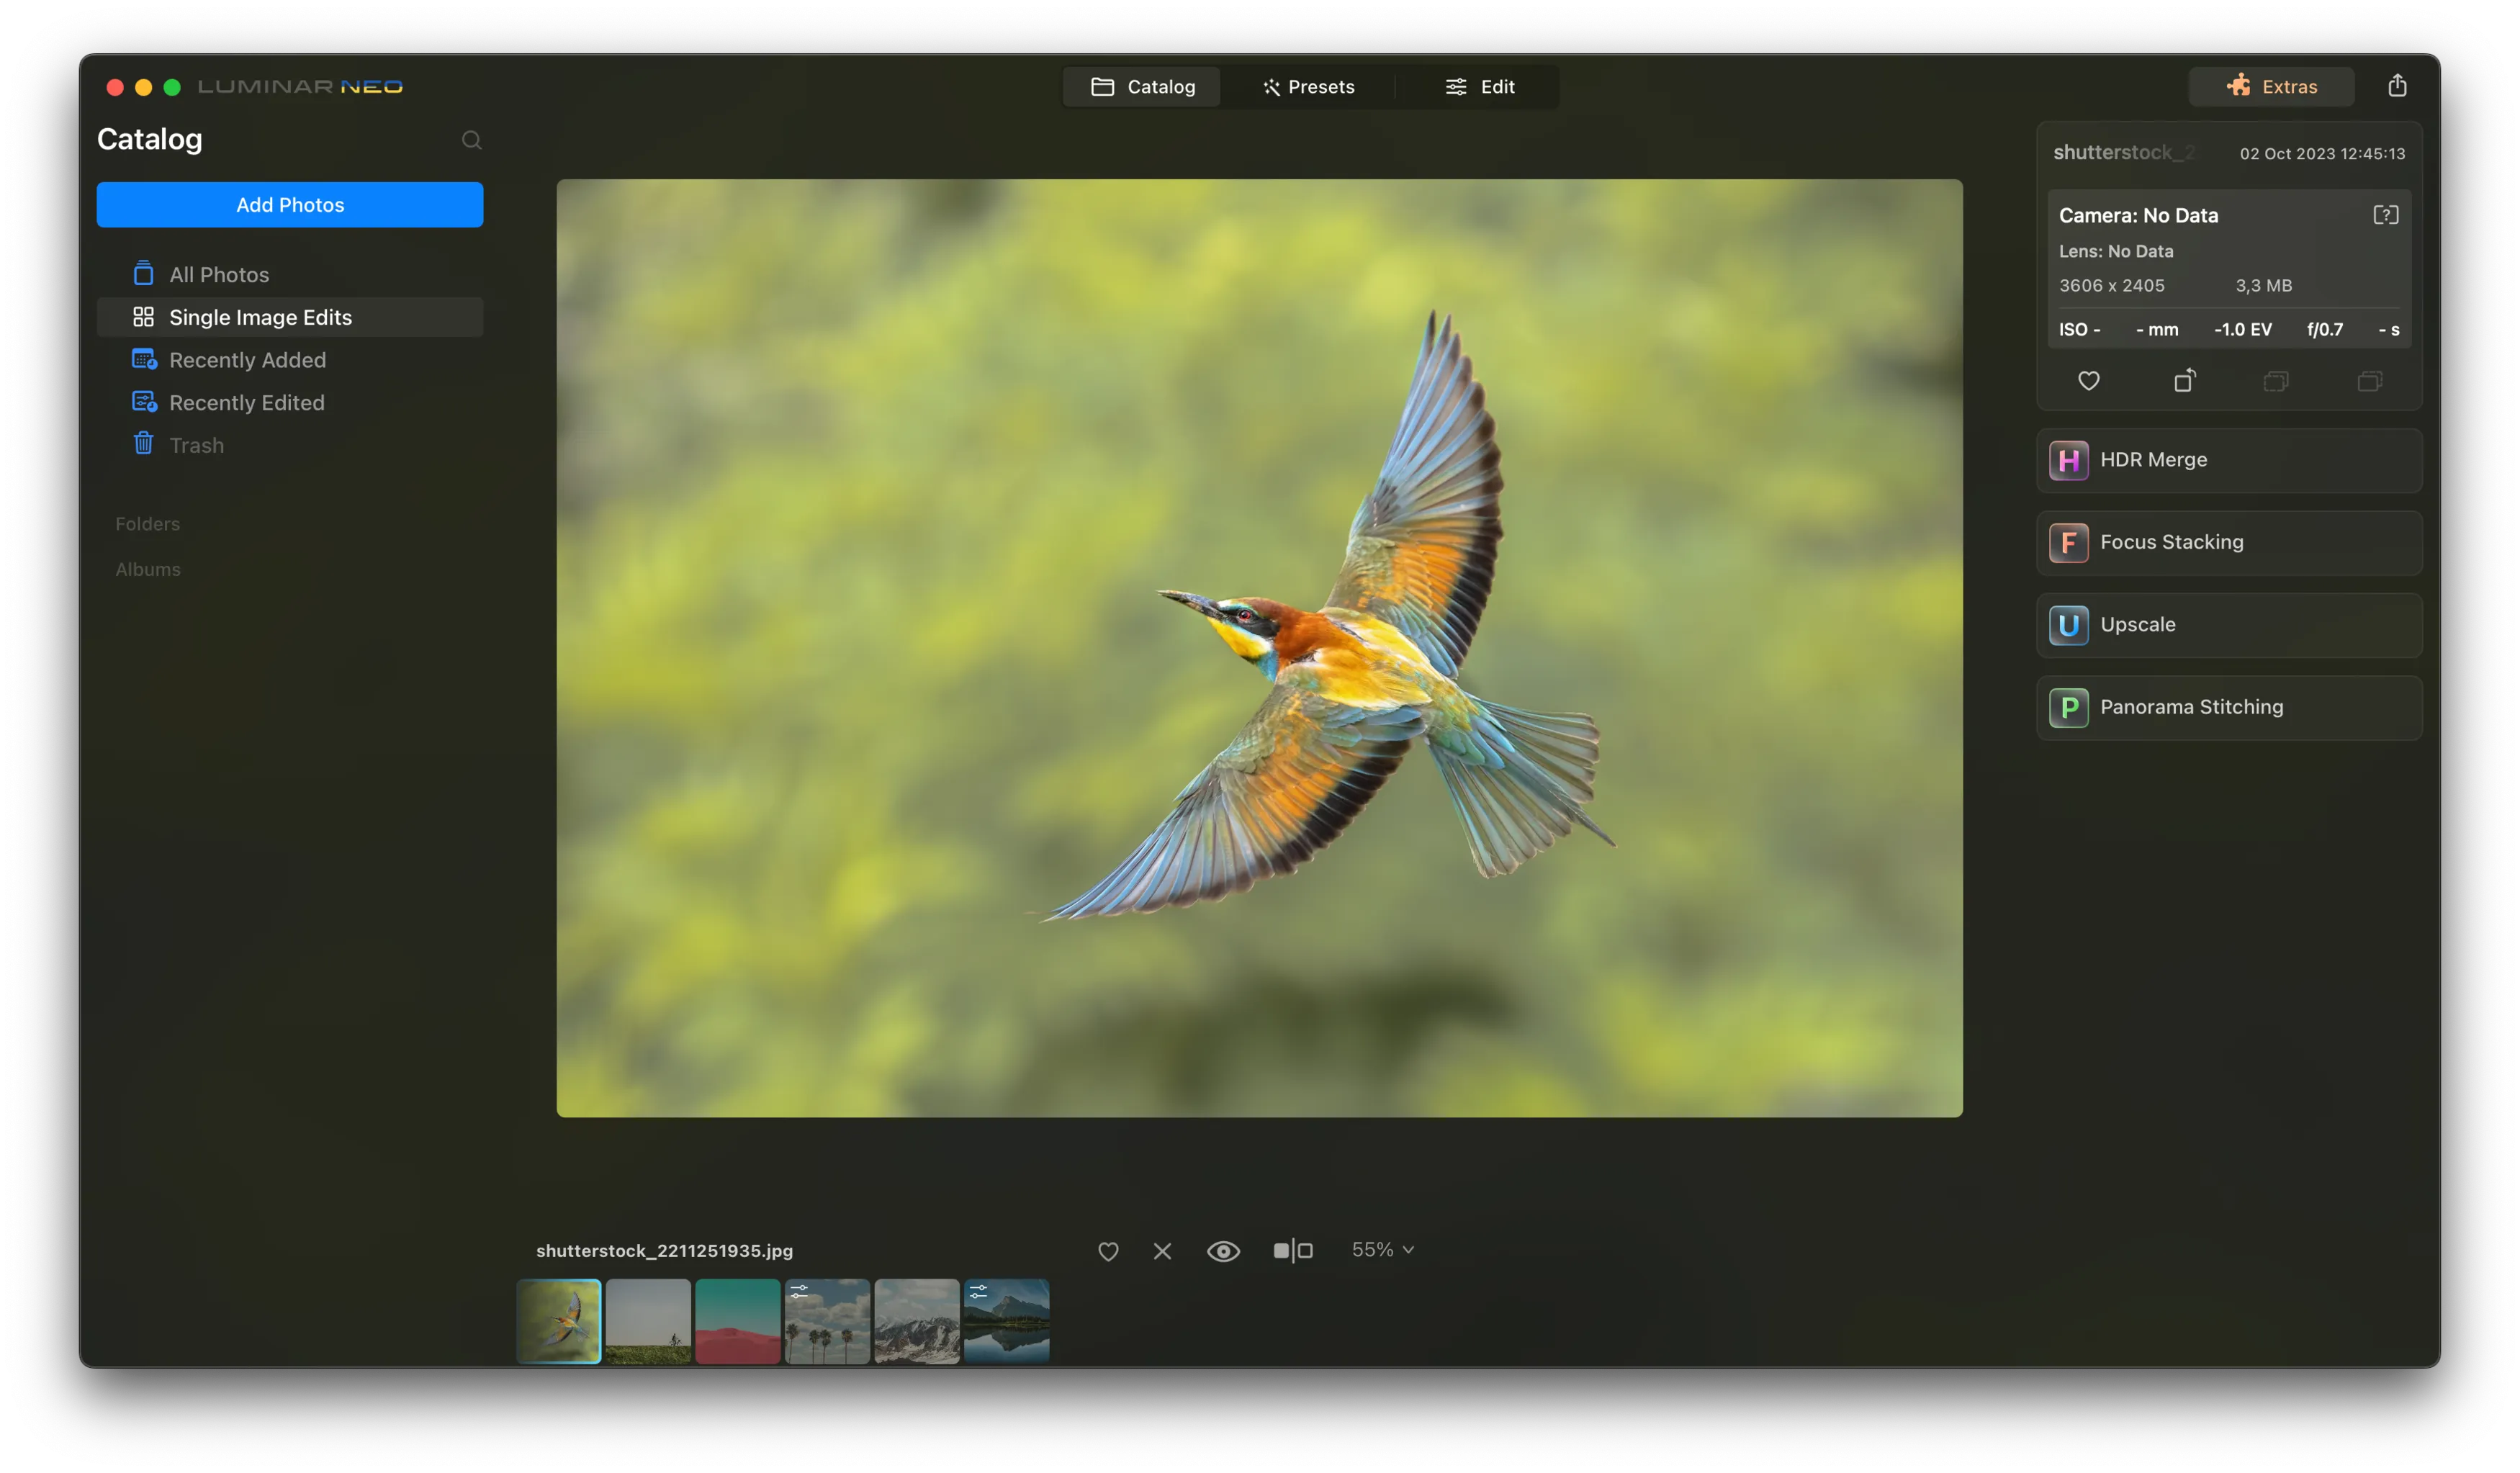Select the red dune thumbnail in filmstrip
Image resolution: width=2520 pixels, height=1473 pixels.
pos(738,1321)
